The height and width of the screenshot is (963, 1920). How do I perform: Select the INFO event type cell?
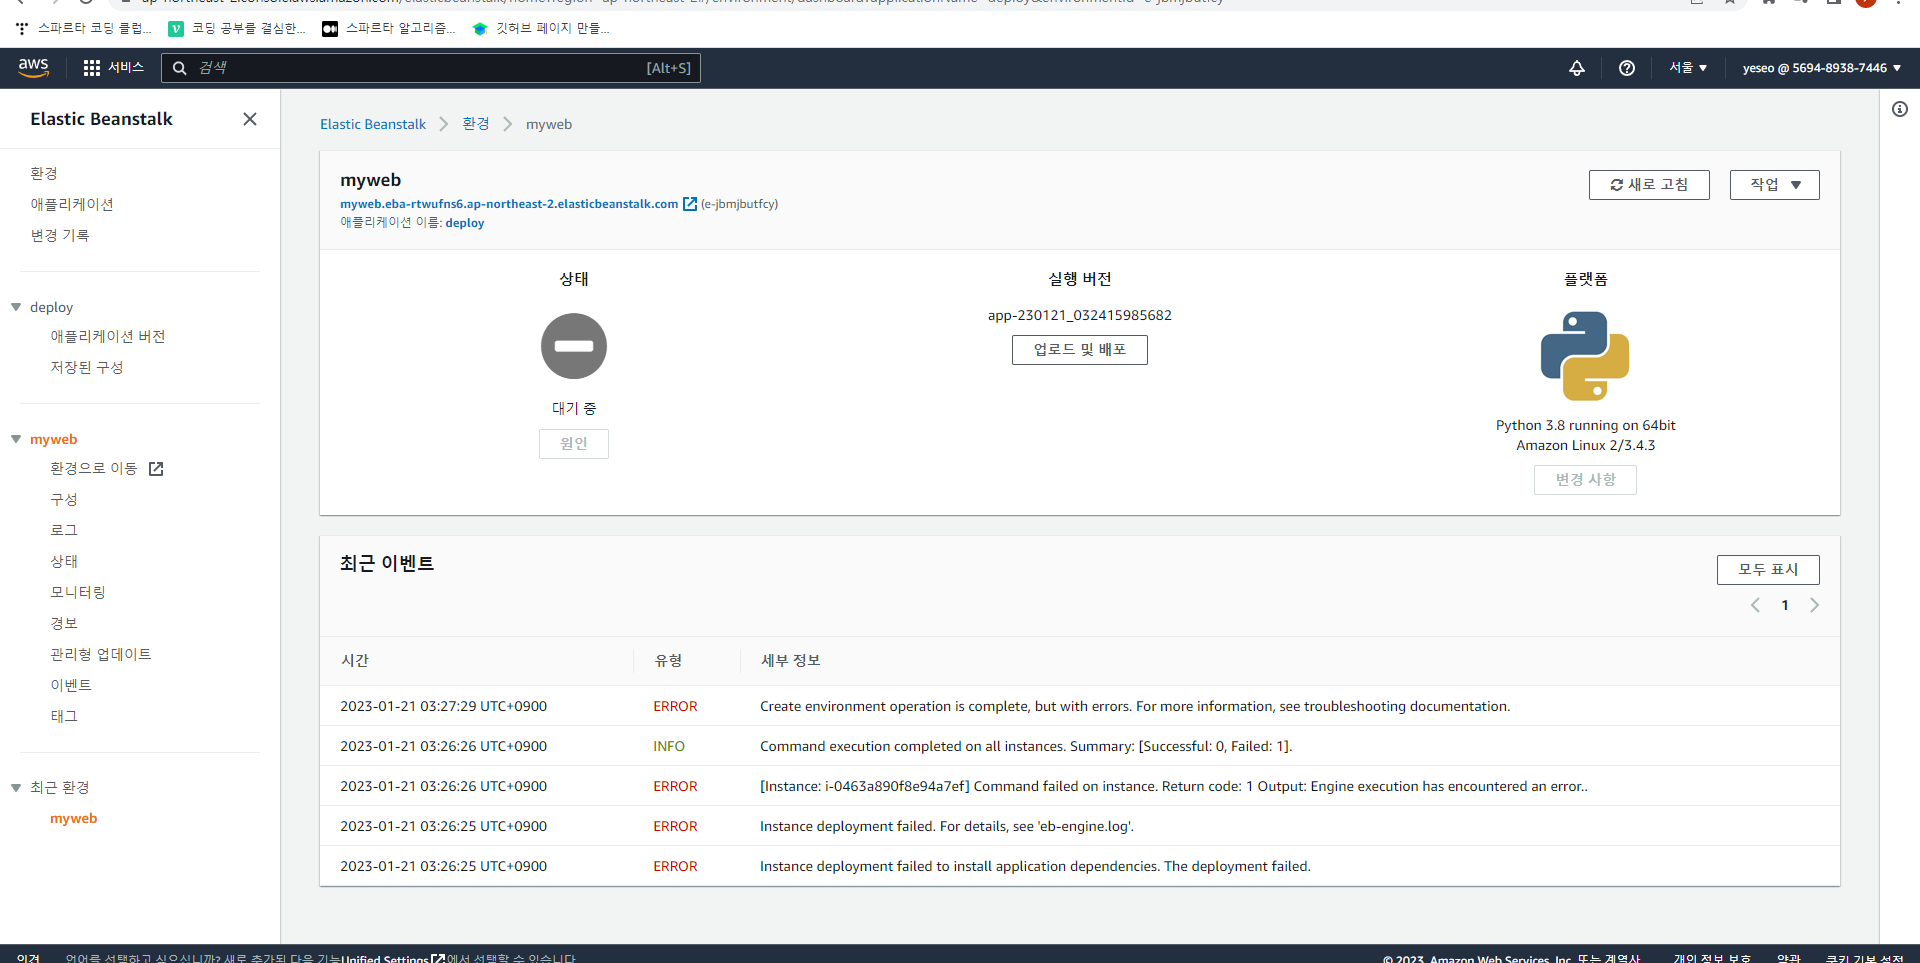pos(669,746)
